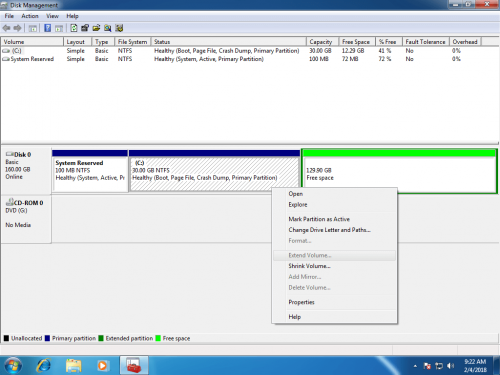The image size is (500, 375).
Task: Click the magnifier search toolbar icon
Action: click(x=107, y=28)
